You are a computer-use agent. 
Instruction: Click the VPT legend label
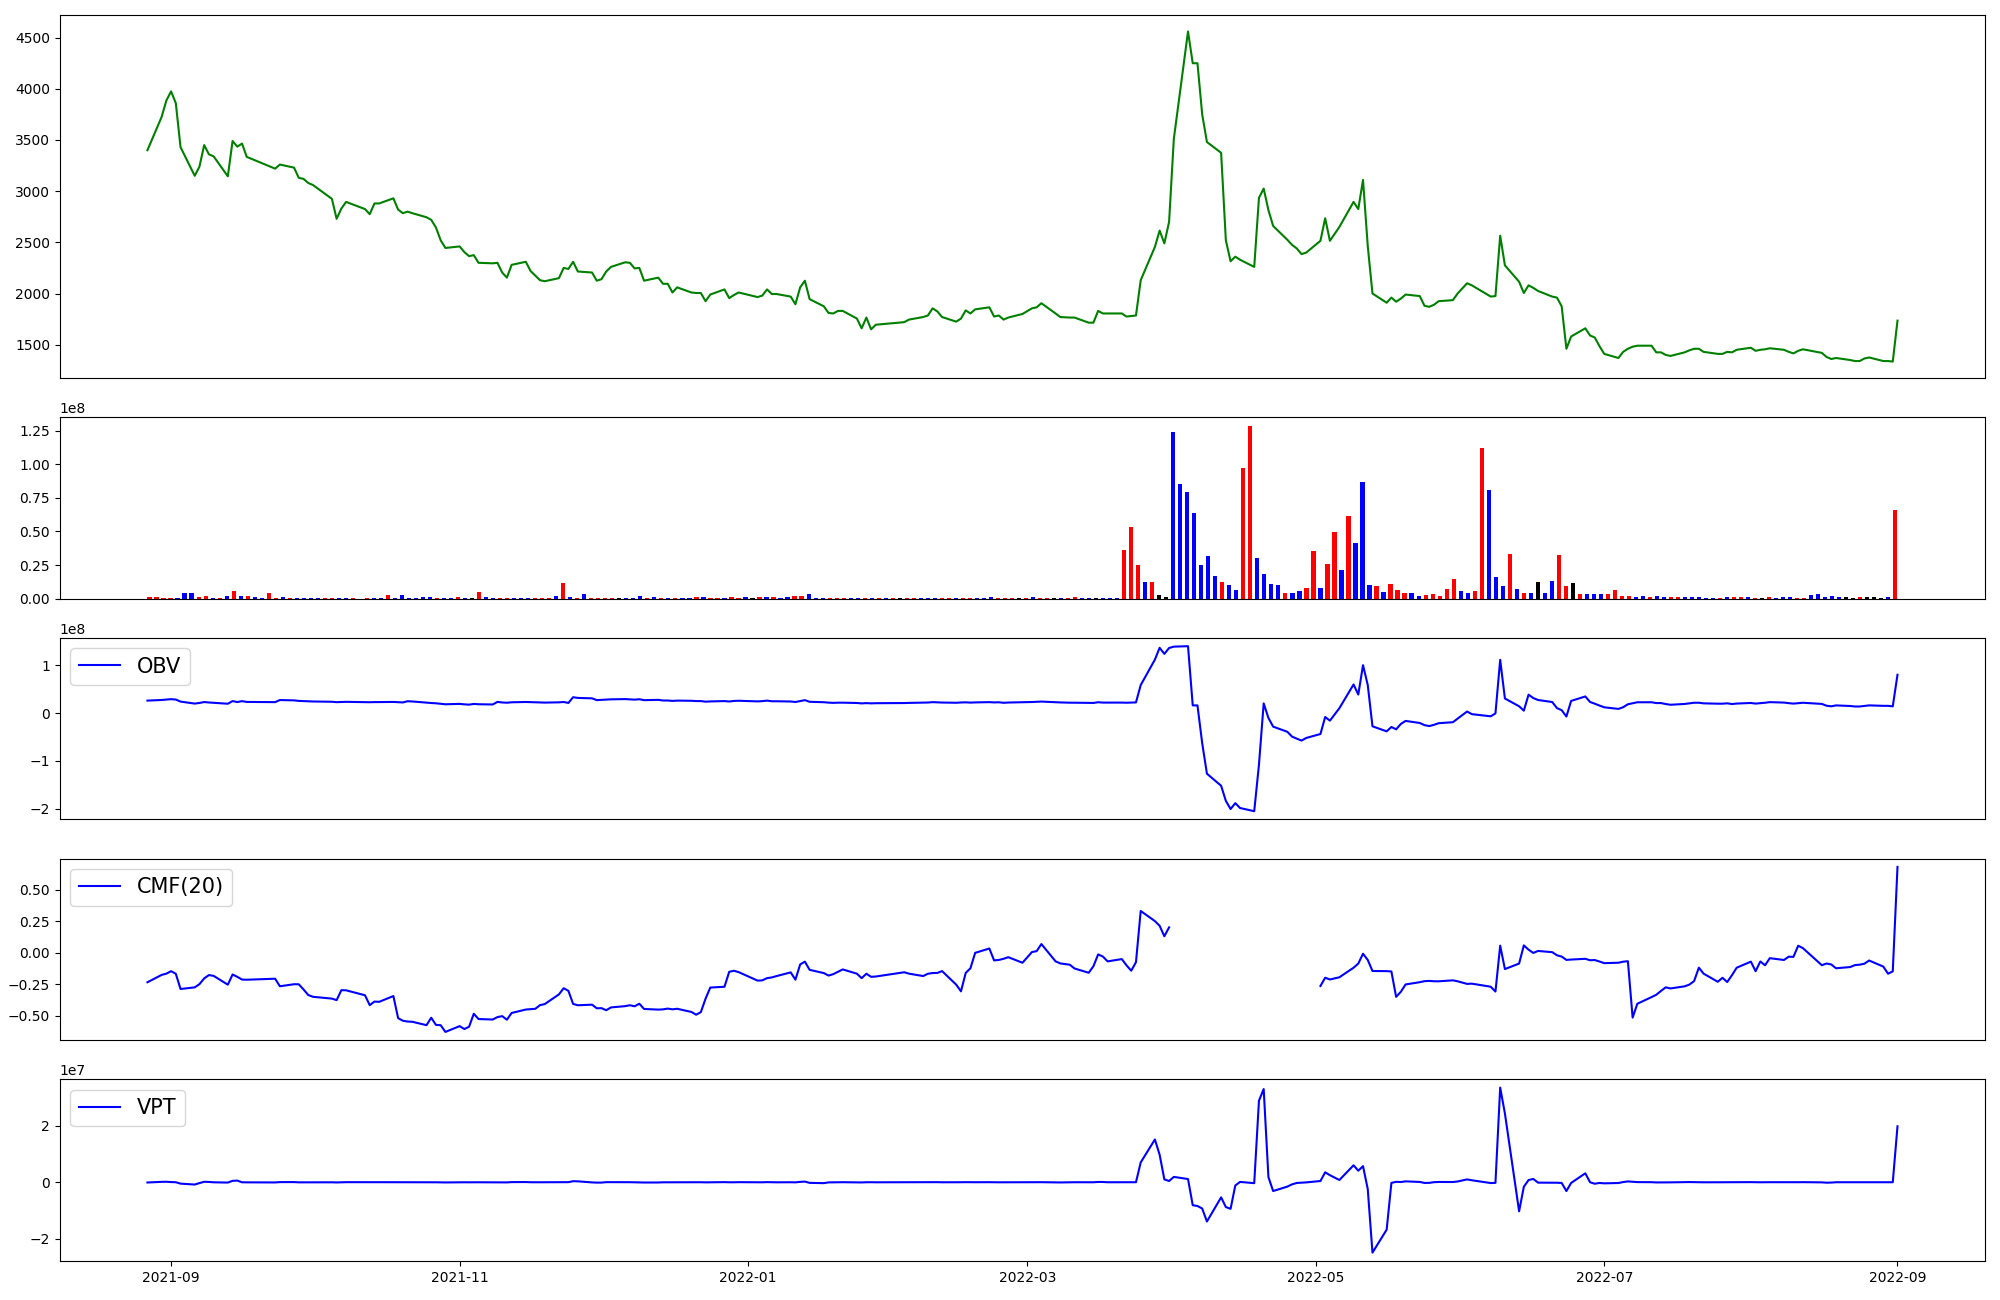pos(156,1107)
